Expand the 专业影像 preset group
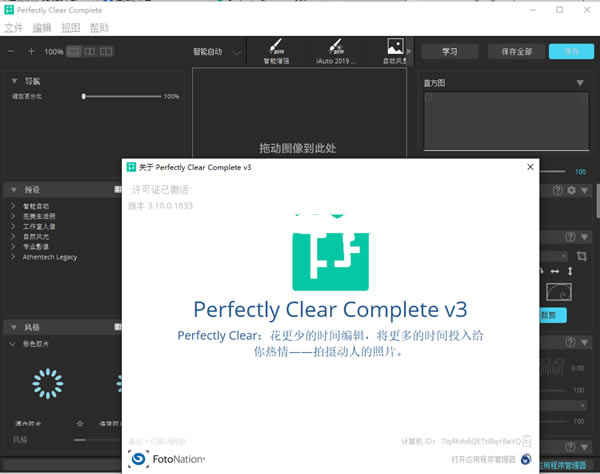This screenshot has width=600, height=474. [x=13, y=246]
